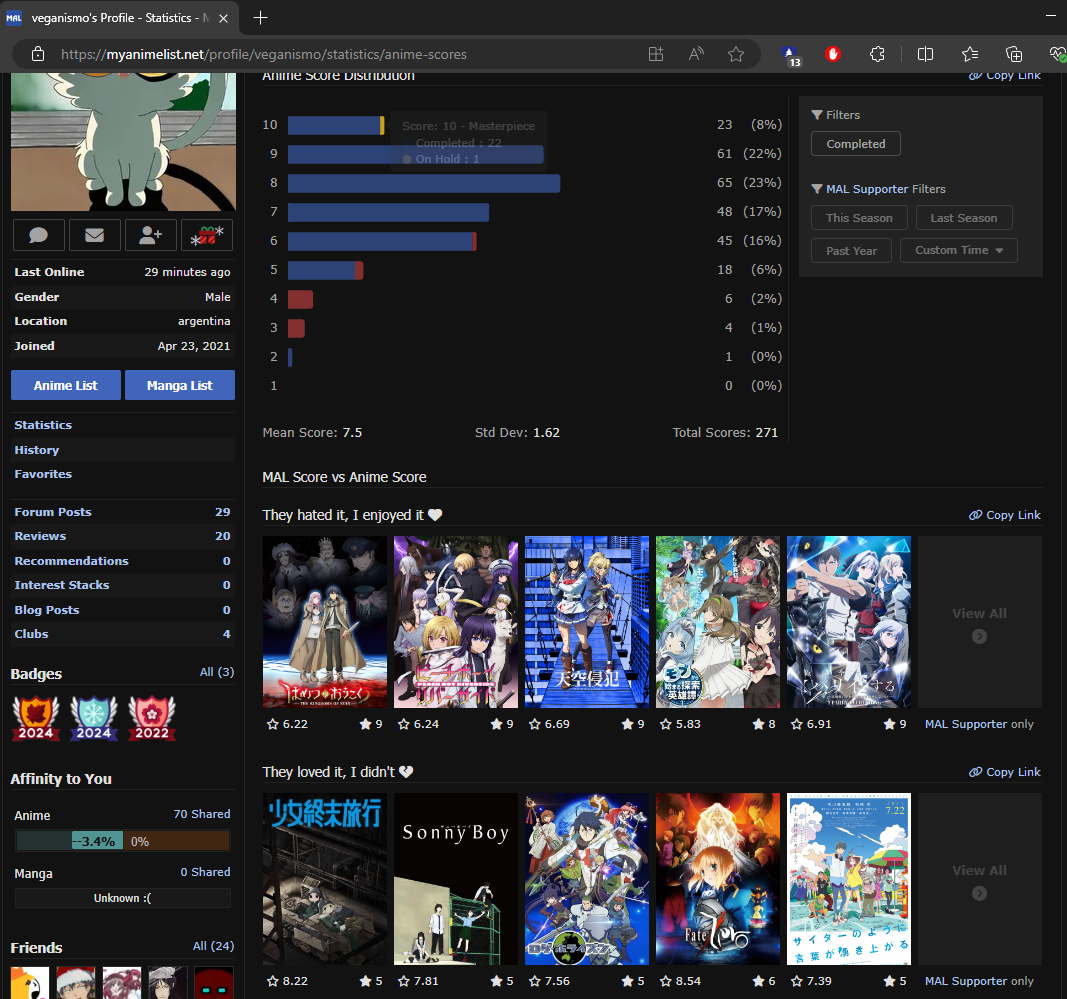This screenshot has height=999, width=1067.
Task: Click the site info lock icon
Action: click(38, 54)
